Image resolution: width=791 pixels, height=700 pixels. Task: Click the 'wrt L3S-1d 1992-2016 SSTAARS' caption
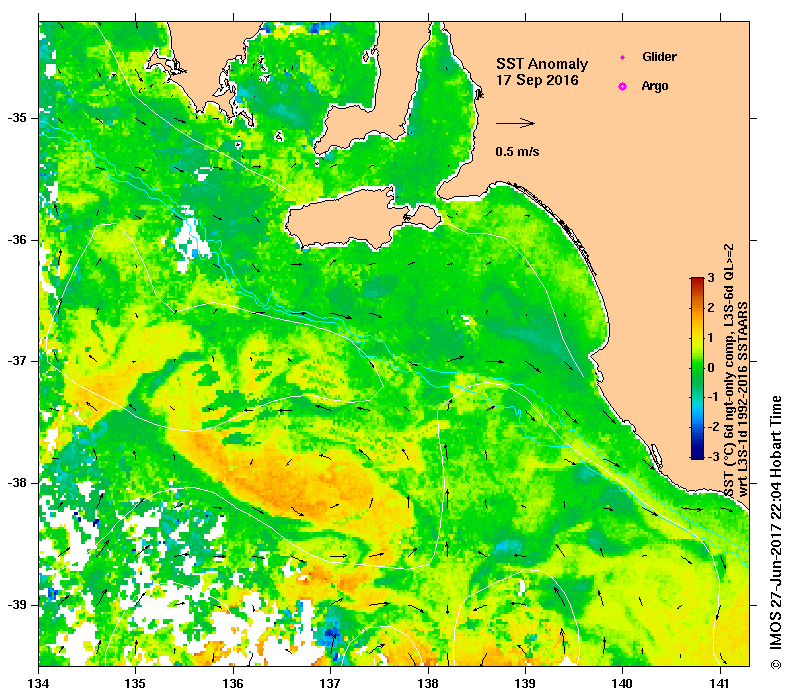click(x=743, y=398)
